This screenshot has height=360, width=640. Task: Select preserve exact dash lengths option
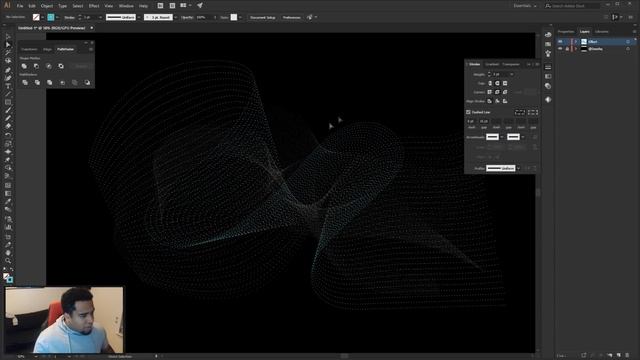520,112
